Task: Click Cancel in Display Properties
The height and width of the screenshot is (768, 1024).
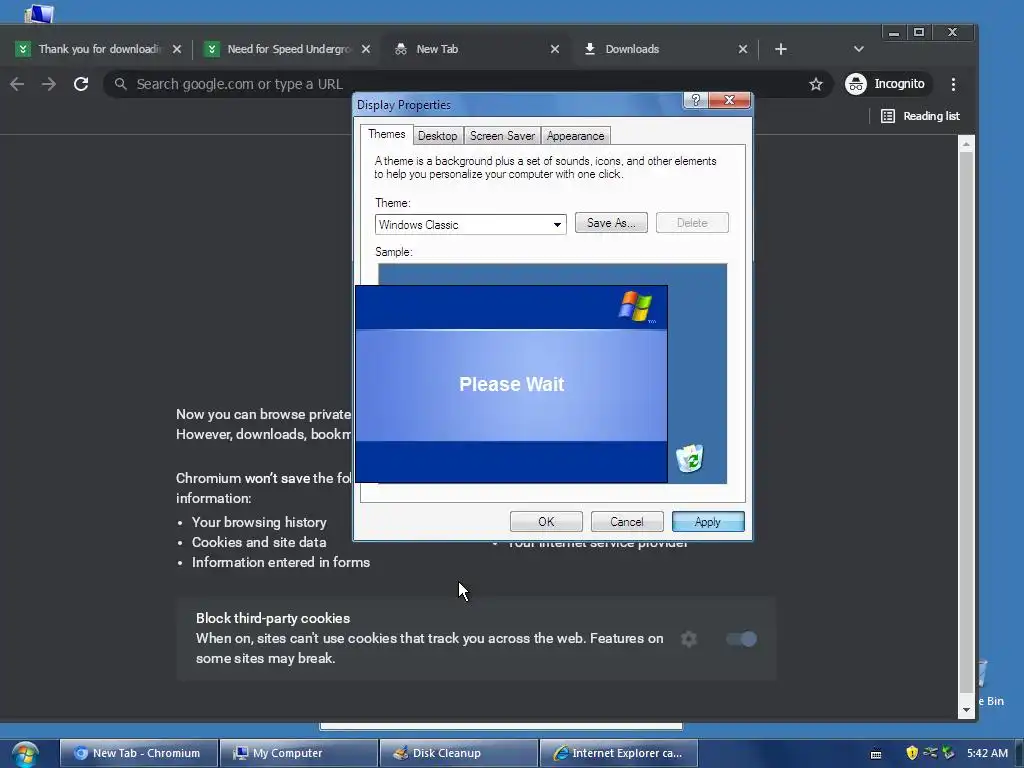Action: pos(627,522)
